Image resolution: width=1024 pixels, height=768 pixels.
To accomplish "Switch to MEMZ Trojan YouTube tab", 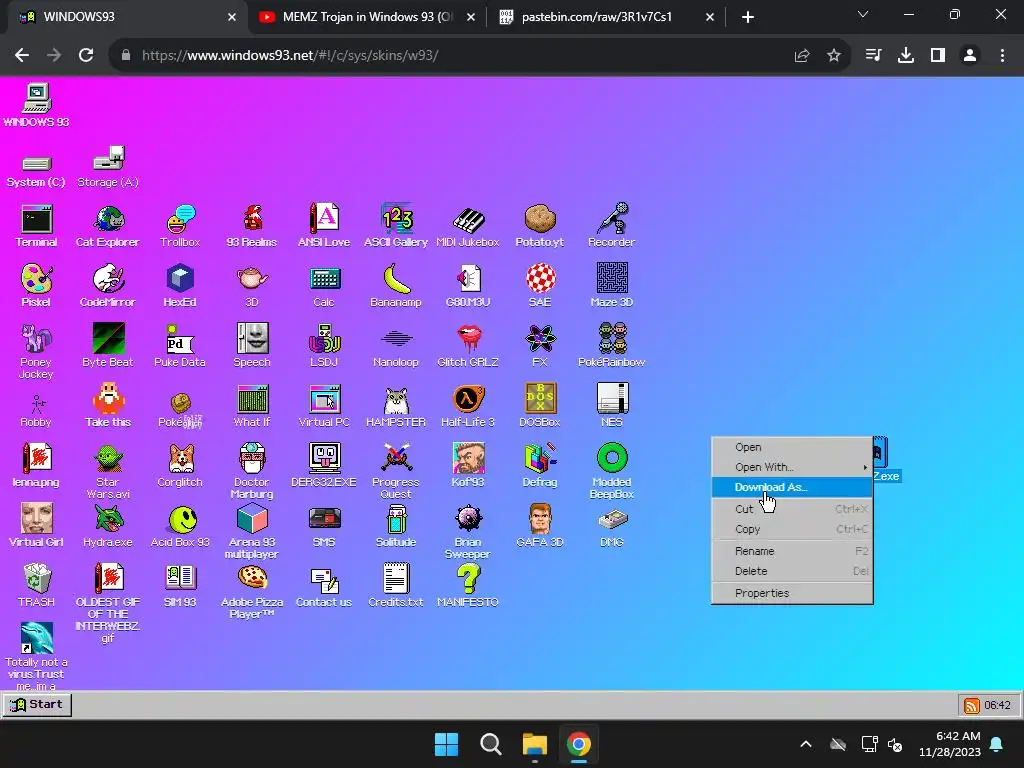I will [367, 17].
